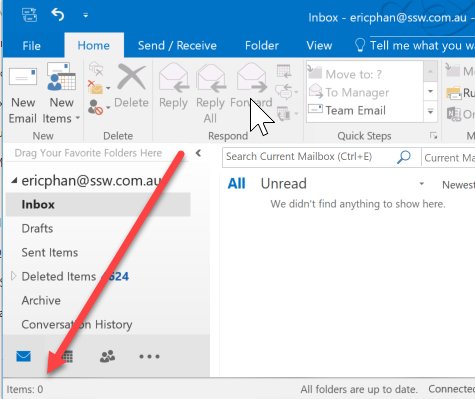Click the Forward button
Viewport: 475px width, 399px height.
(x=251, y=87)
